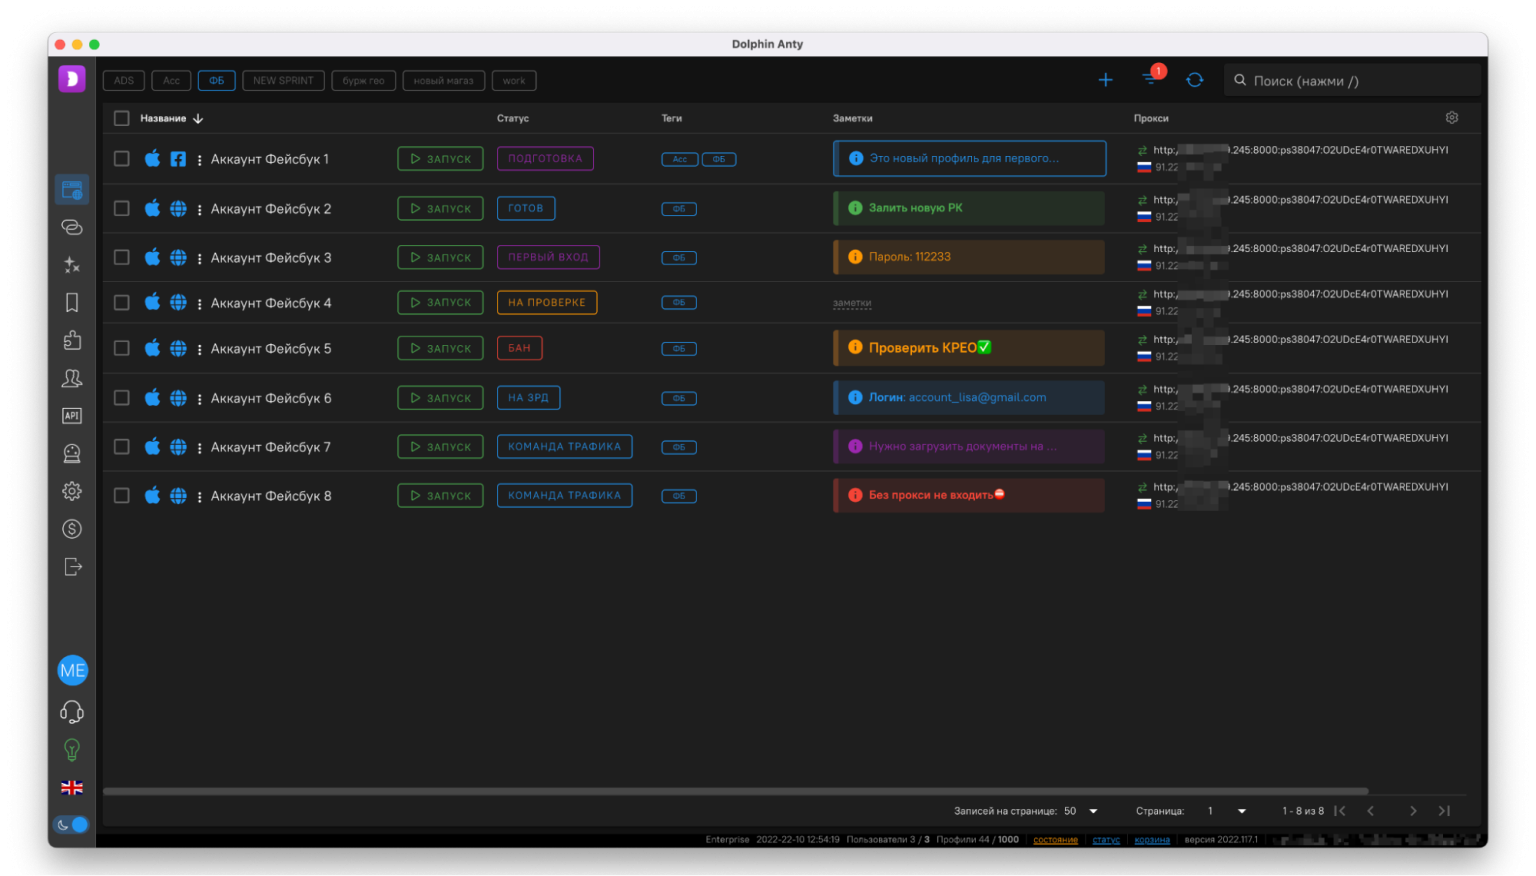1536x876 pixels.
Task: Select the Acc tag filter tab
Action: (x=172, y=81)
